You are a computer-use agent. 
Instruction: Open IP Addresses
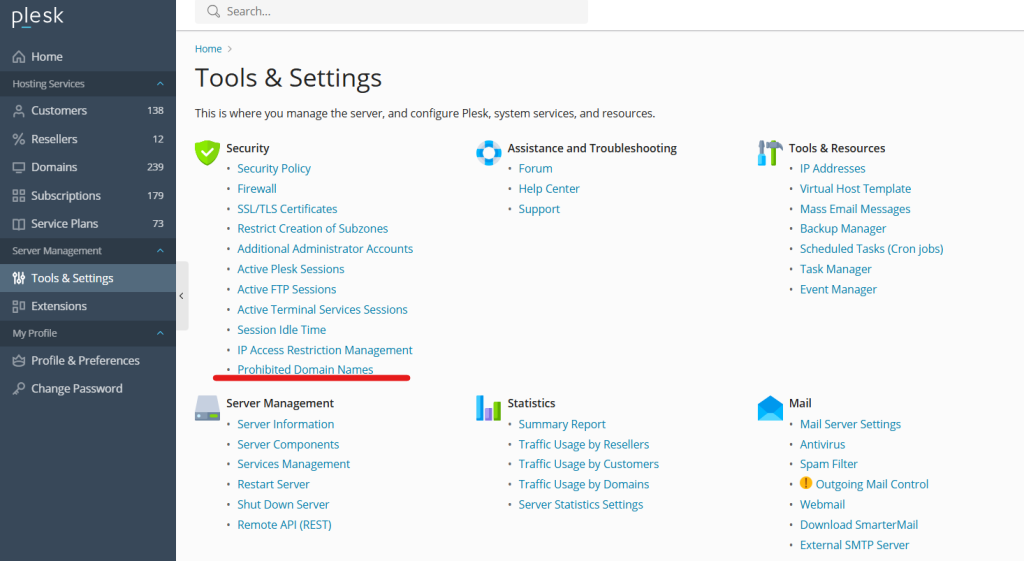click(x=833, y=168)
